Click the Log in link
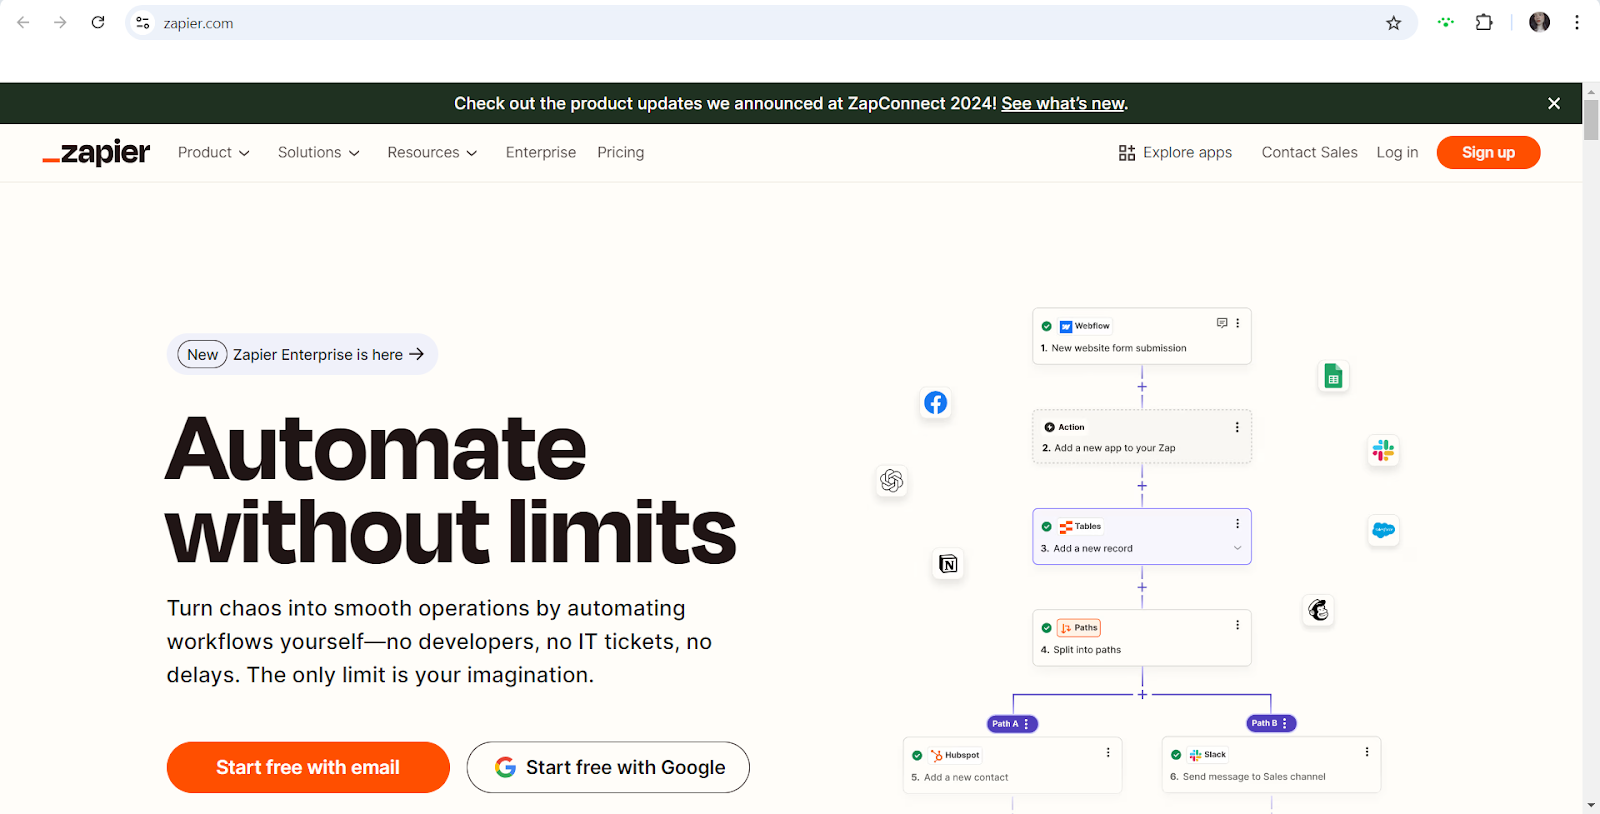This screenshot has width=1600, height=814. (x=1397, y=152)
